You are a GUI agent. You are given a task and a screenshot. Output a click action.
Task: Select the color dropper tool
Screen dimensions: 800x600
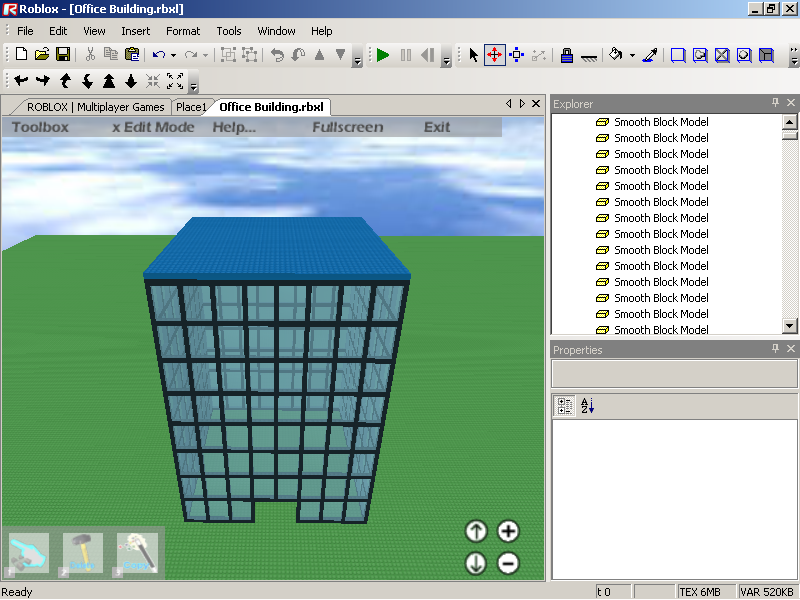click(650, 56)
